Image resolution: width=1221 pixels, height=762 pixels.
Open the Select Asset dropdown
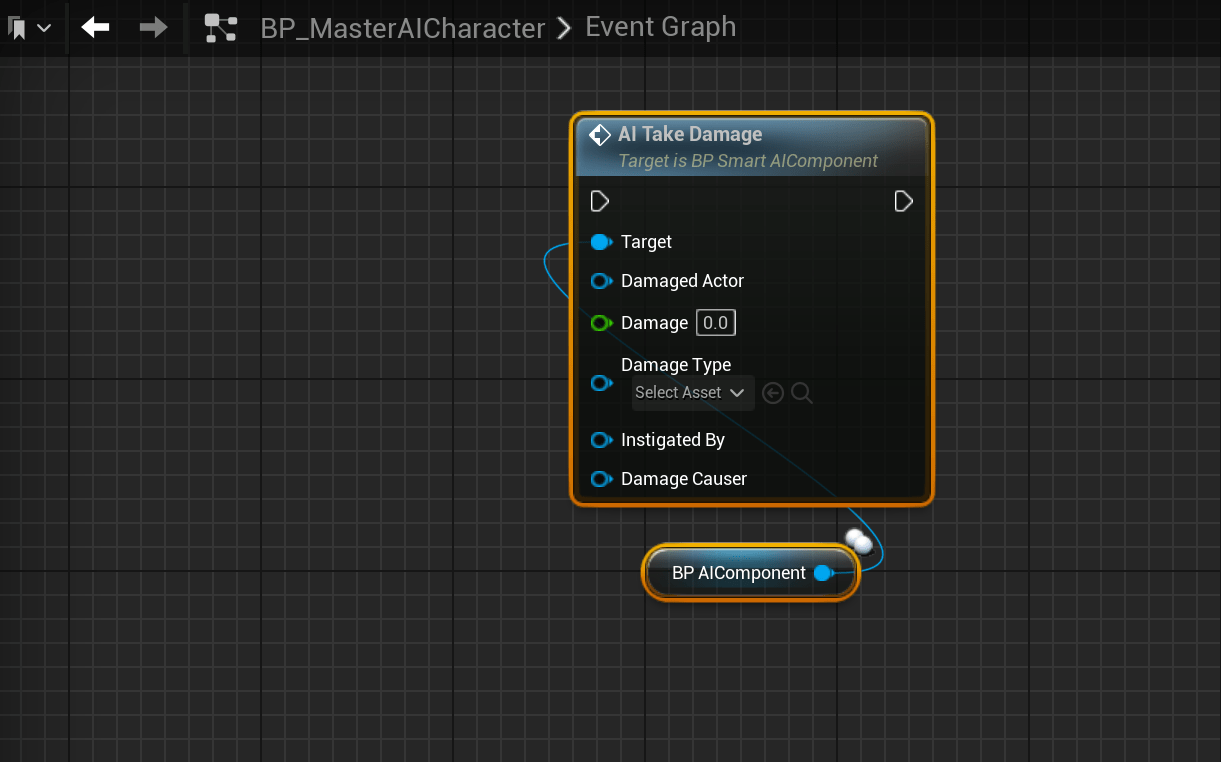(691, 393)
